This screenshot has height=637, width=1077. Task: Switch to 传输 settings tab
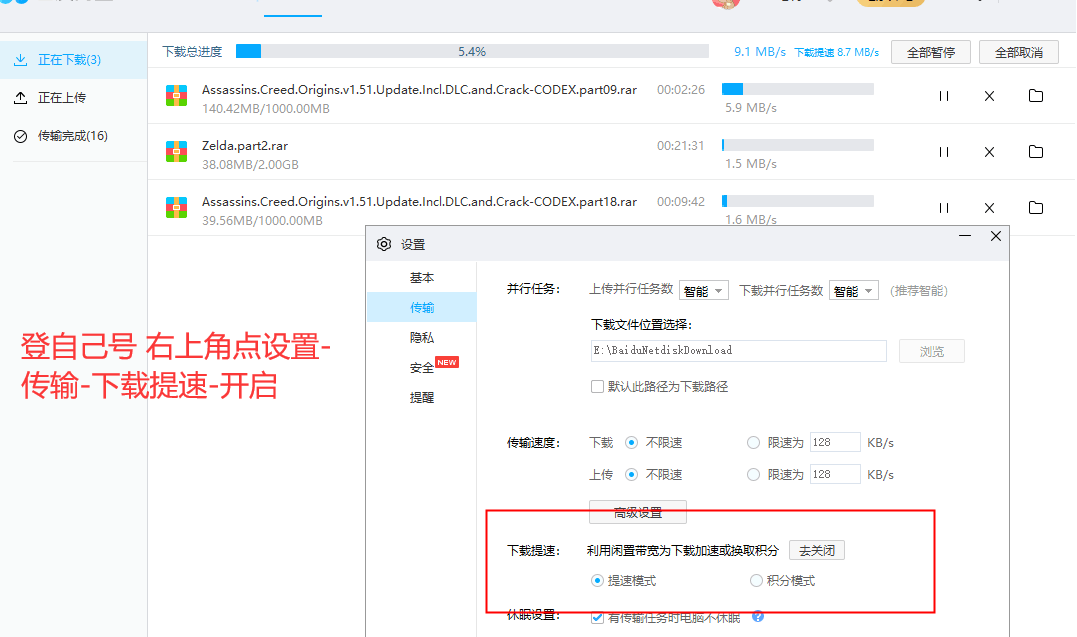click(422, 307)
